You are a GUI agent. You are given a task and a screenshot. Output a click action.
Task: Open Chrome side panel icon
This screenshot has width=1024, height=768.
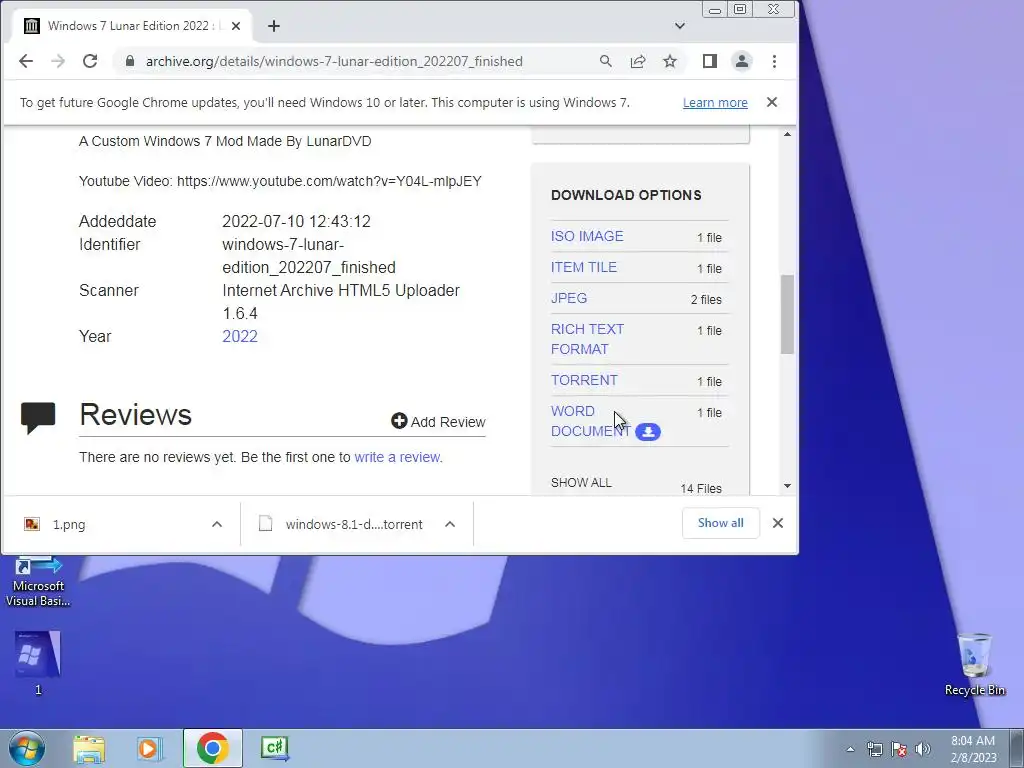point(710,61)
